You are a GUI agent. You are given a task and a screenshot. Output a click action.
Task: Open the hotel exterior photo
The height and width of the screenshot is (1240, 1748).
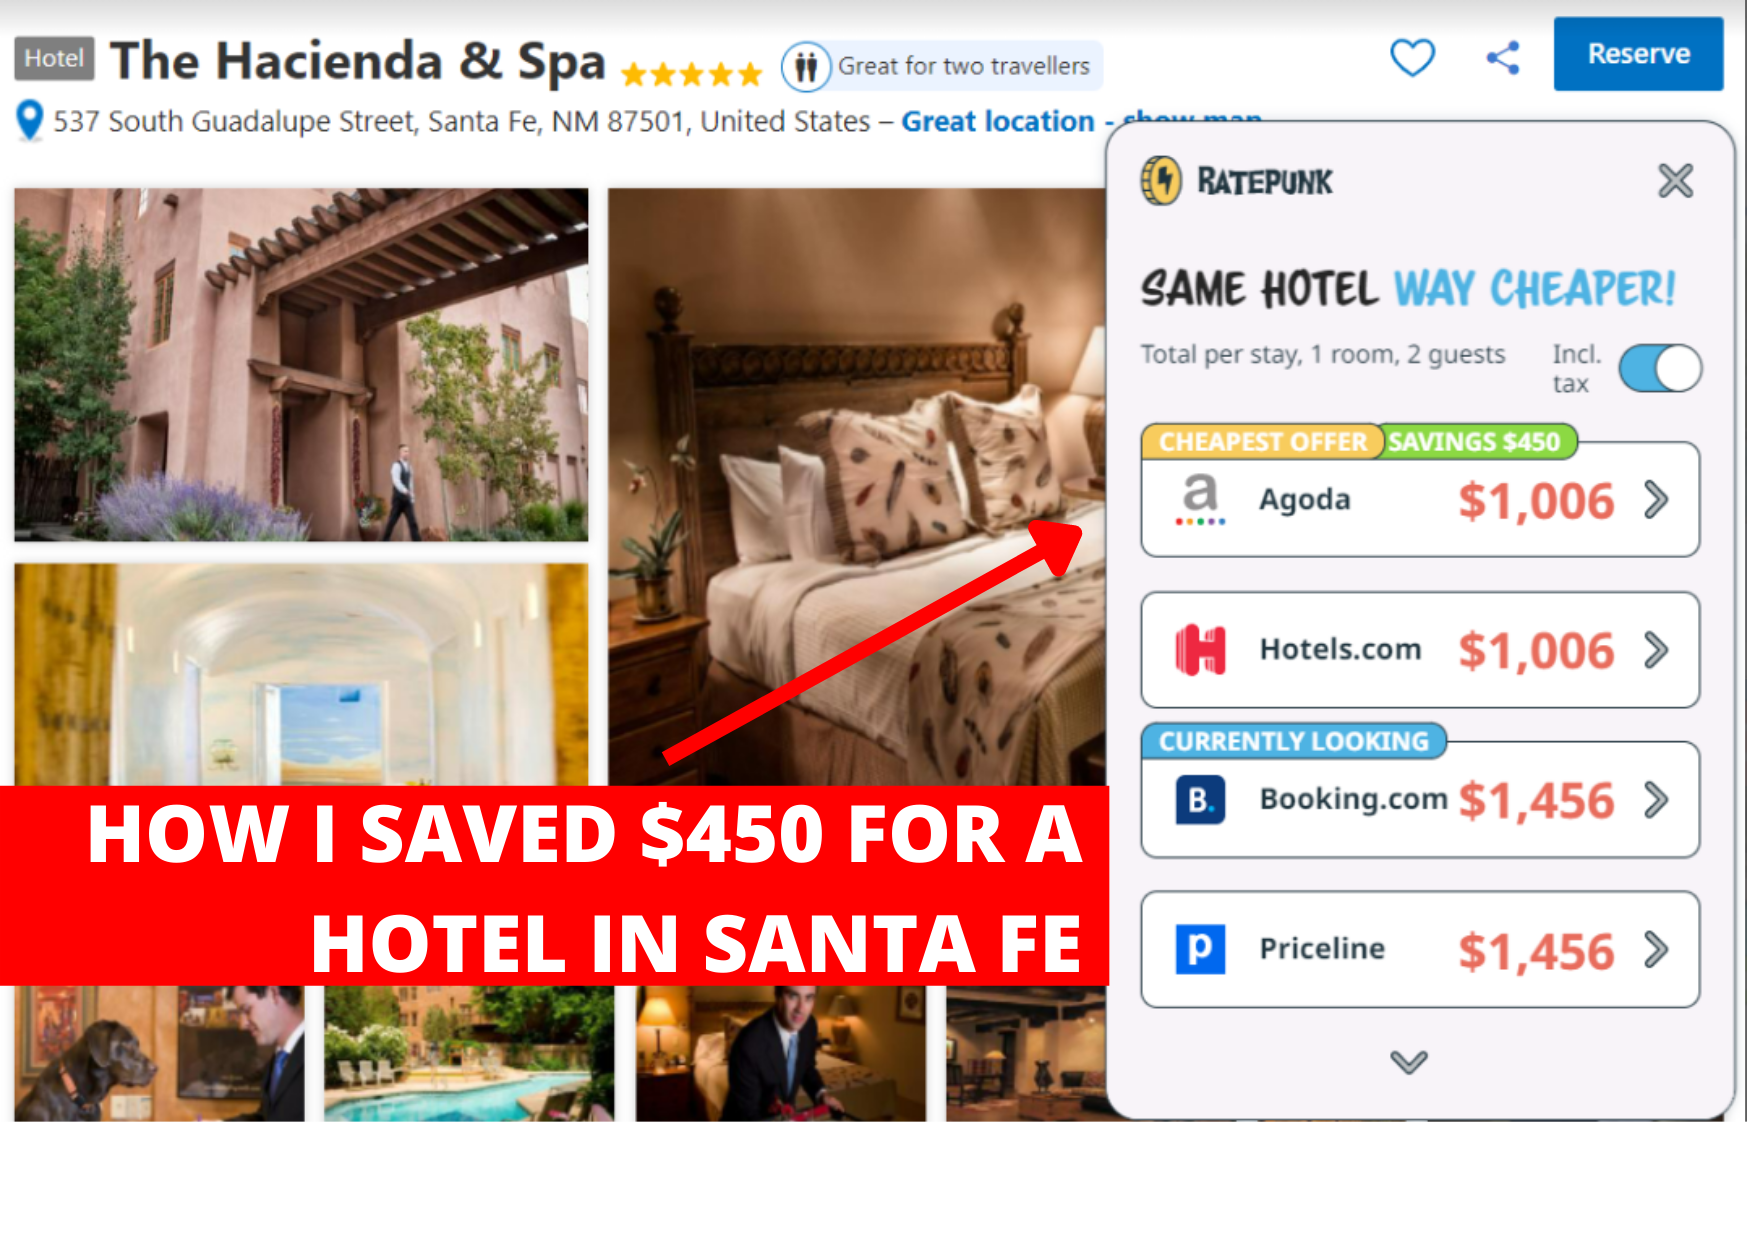click(x=301, y=365)
